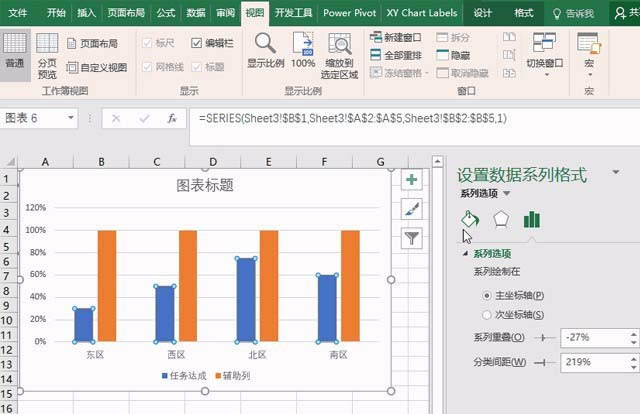Open Page Break Preview (分页预览)
The height and width of the screenshot is (414, 640).
[47, 55]
